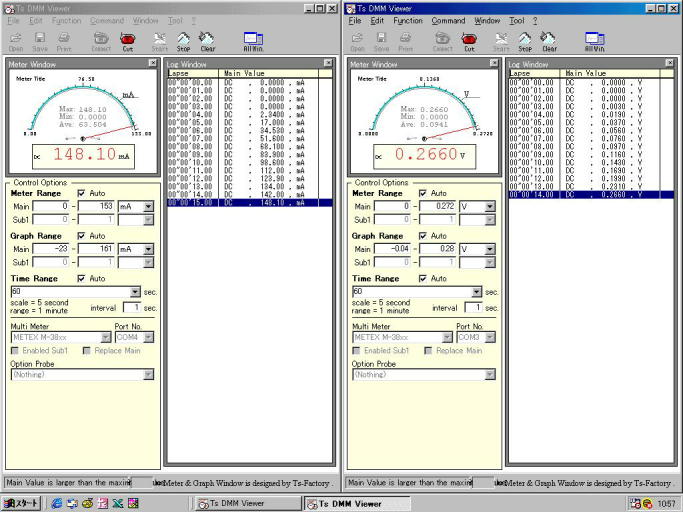683x512 pixels.
Task: Open File menu in right DMM Viewer
Action: point(355,20)
